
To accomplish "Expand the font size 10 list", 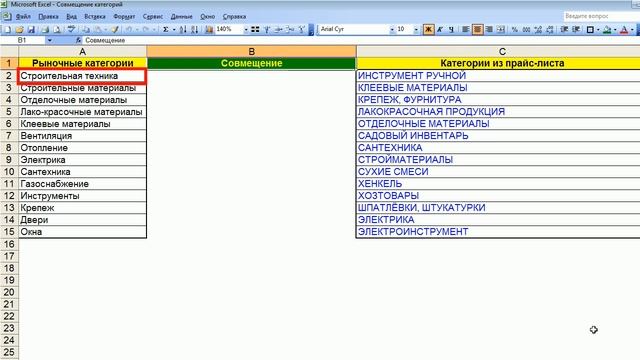I will 416,30.
